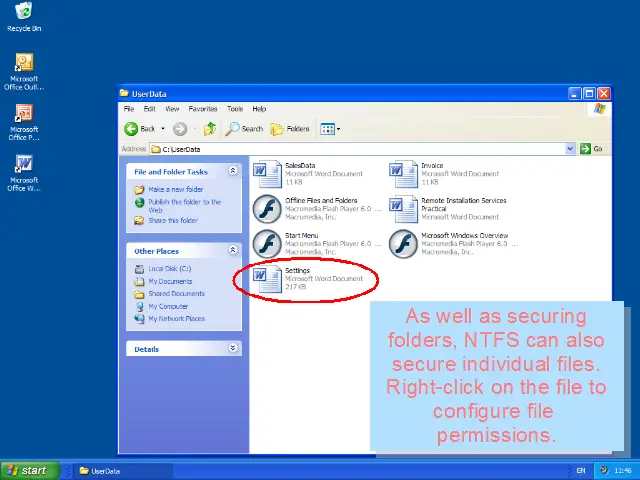Open the Favorites menu
Viewport: 640px width, 480px height.
pyautogui.click(x=203, y=109)
